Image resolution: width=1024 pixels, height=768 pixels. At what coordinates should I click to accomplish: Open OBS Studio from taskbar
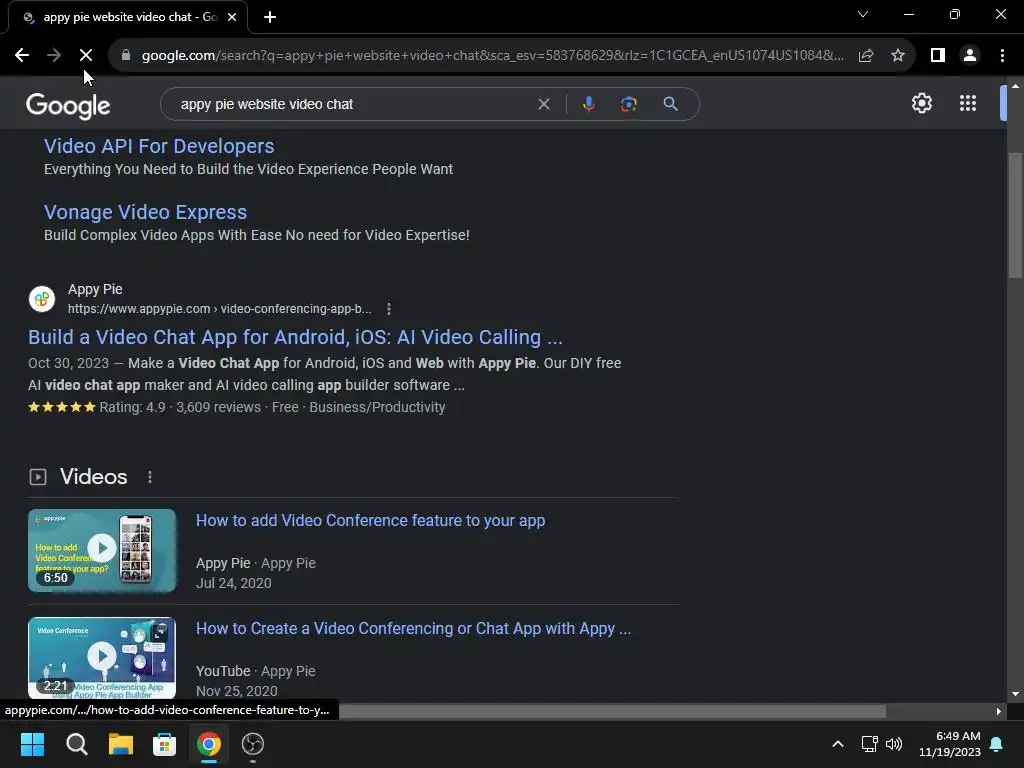pyautogui.click(x=253, y=744)
